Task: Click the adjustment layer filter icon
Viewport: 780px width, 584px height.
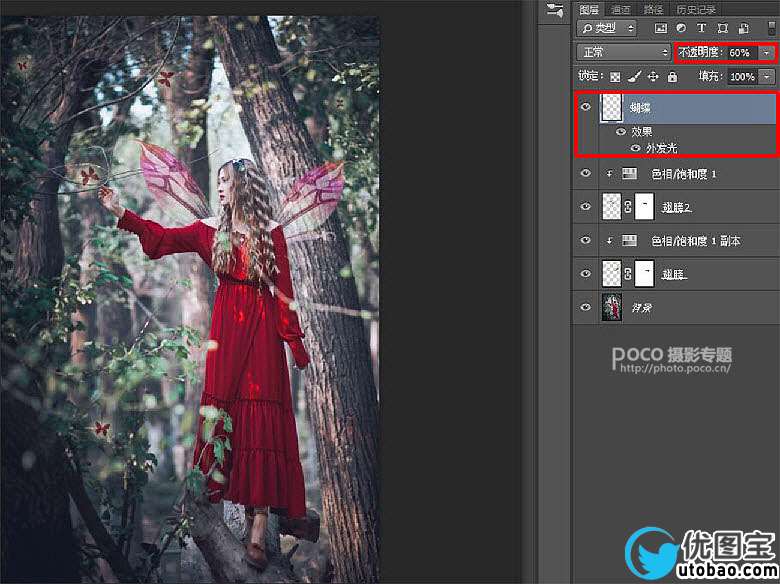Action: [681, 28]
